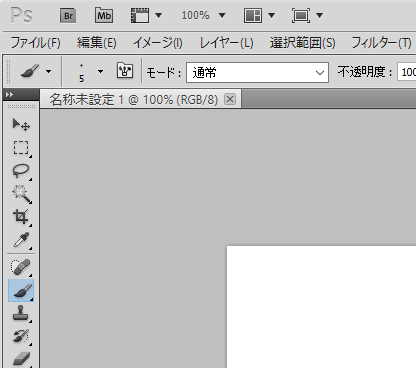Open the View Extras dropdown arrow

159,15
